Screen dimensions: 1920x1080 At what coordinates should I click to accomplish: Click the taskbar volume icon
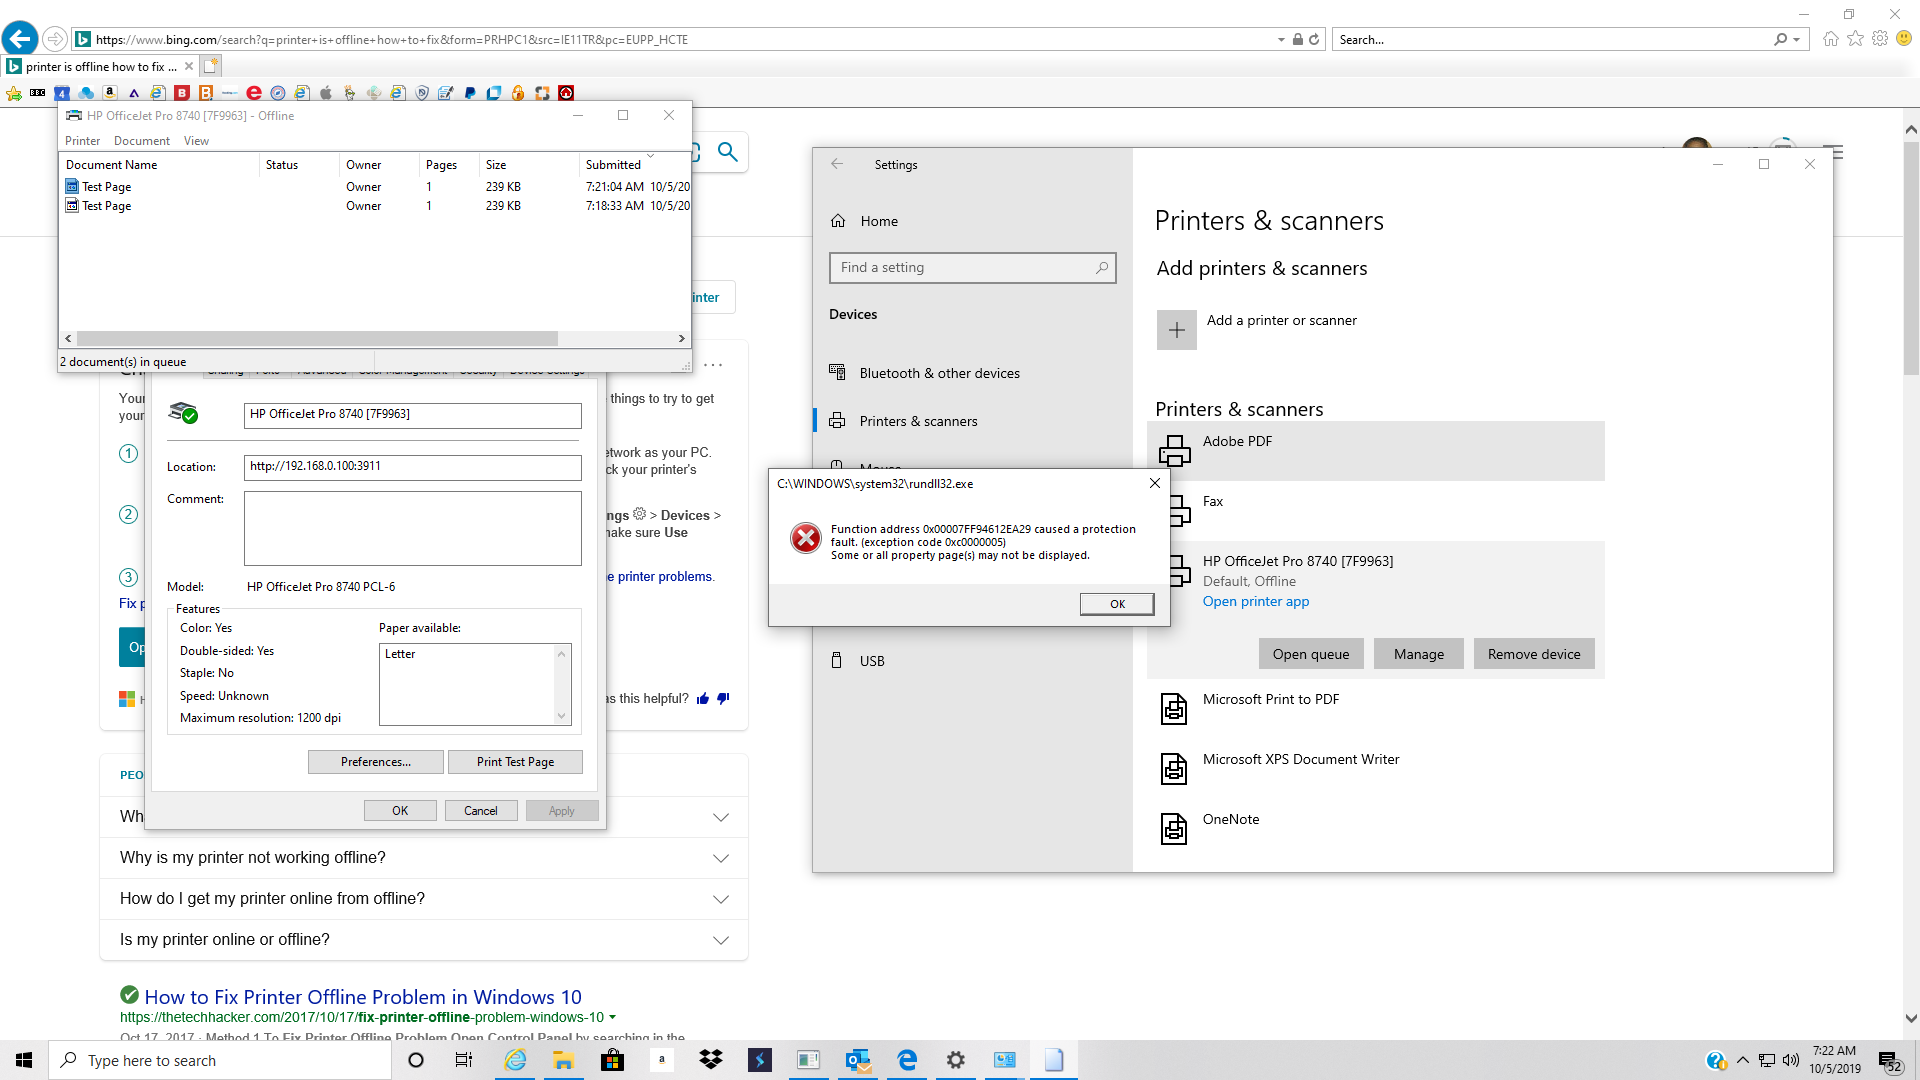(1790, 1060)
